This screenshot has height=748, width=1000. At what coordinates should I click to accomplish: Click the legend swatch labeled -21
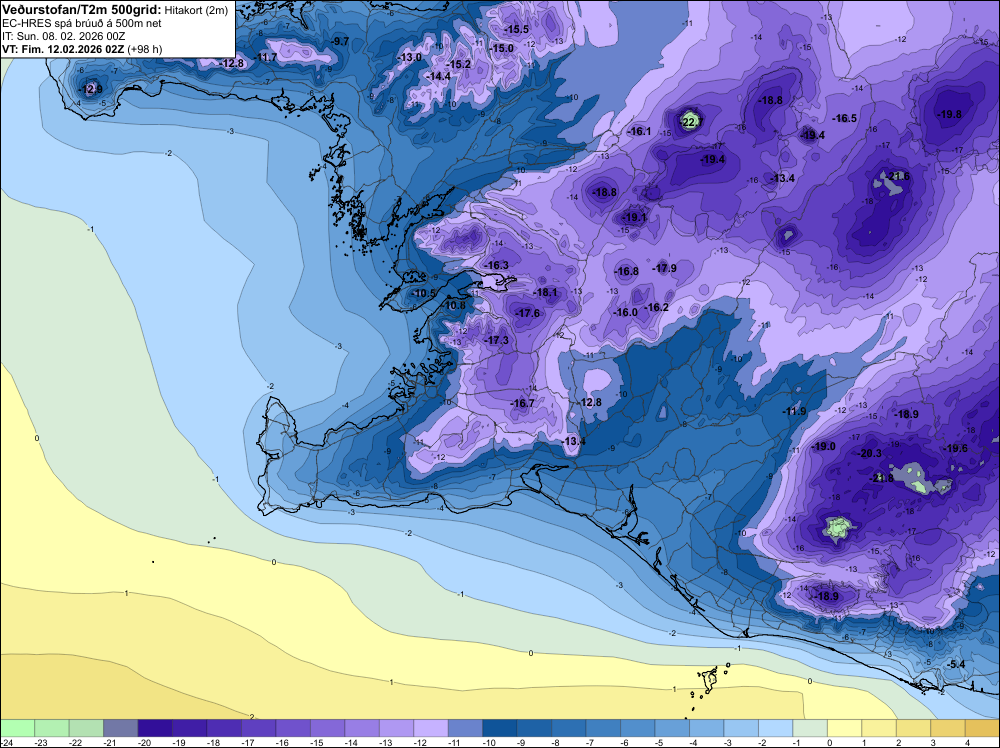point(121,728)
